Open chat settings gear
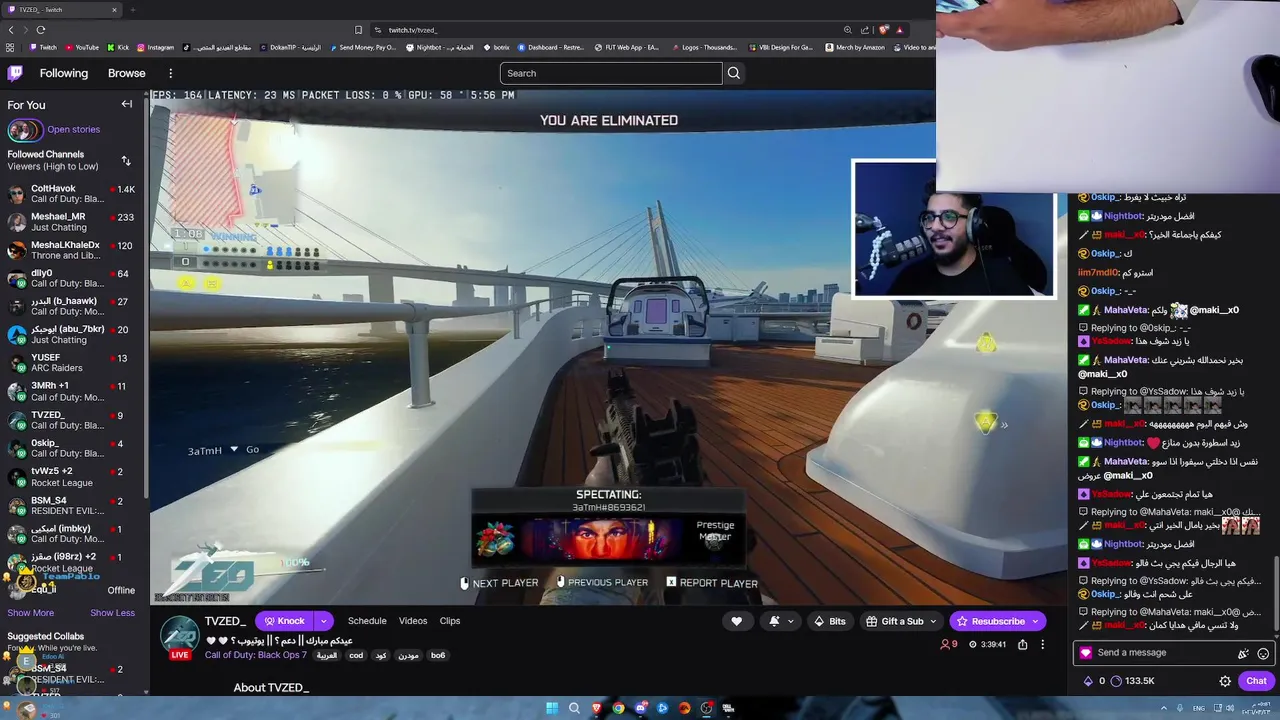1280x720 pixels. [1225, 681]
